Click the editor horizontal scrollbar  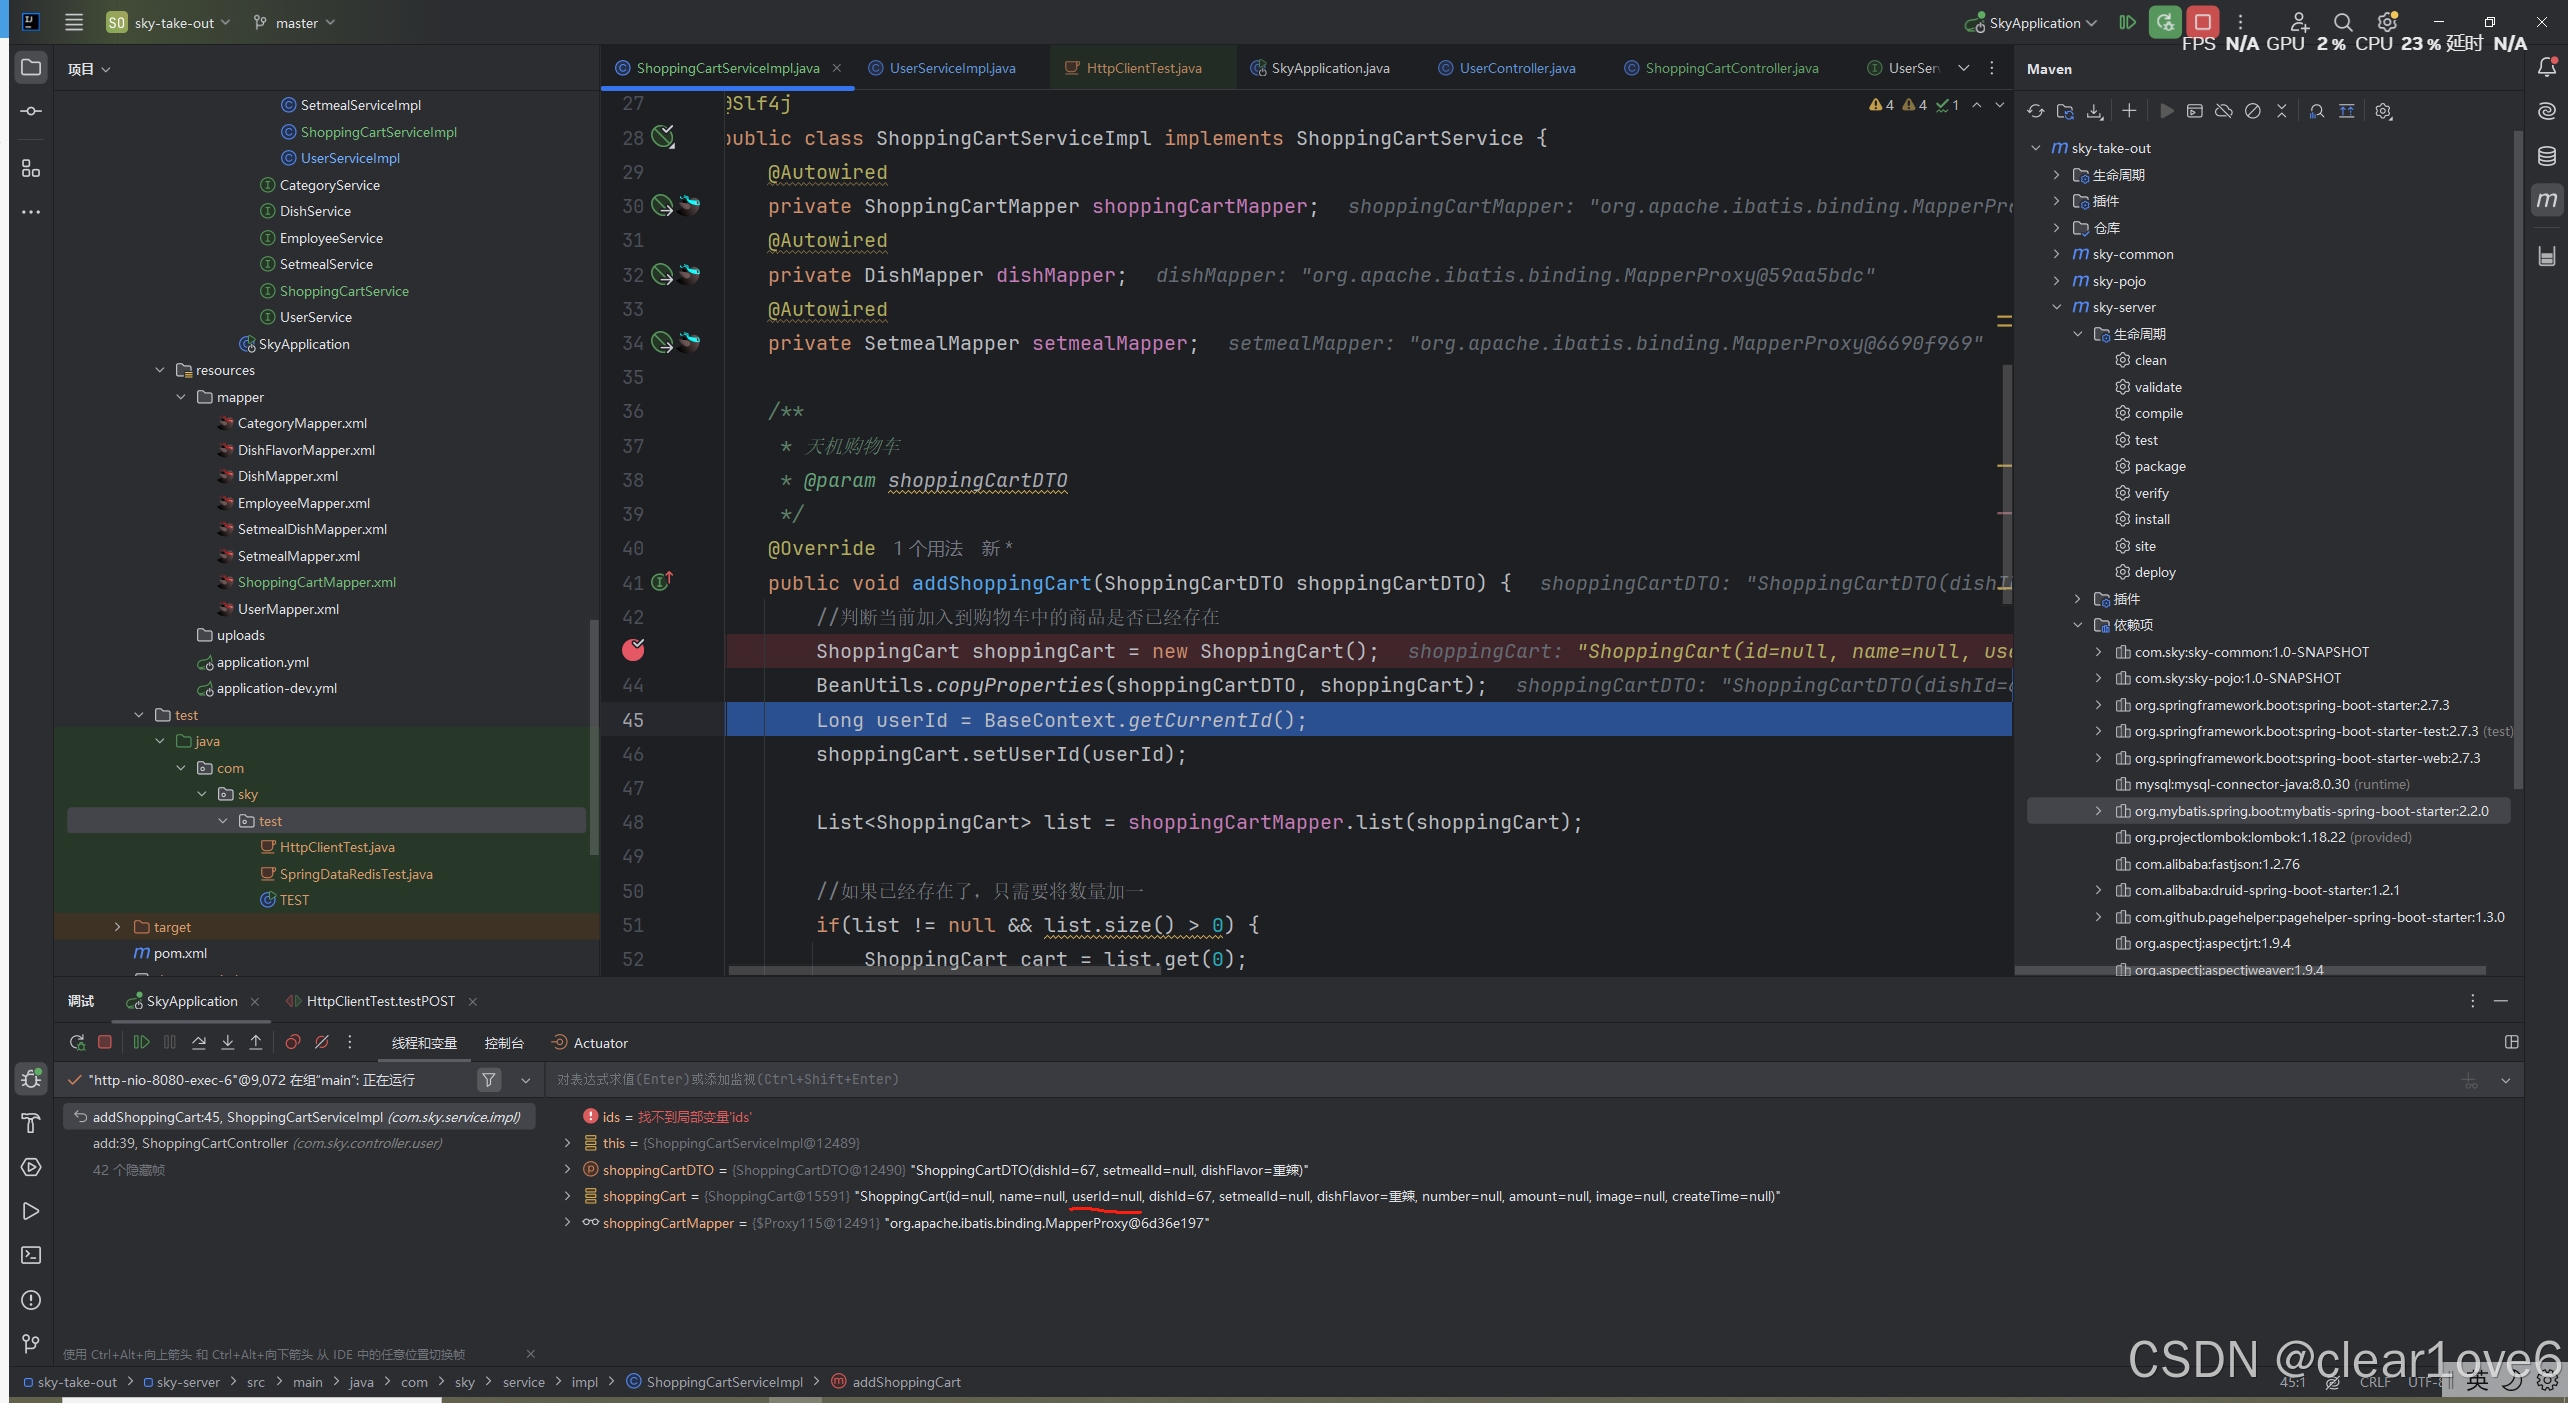pos(944,970)
